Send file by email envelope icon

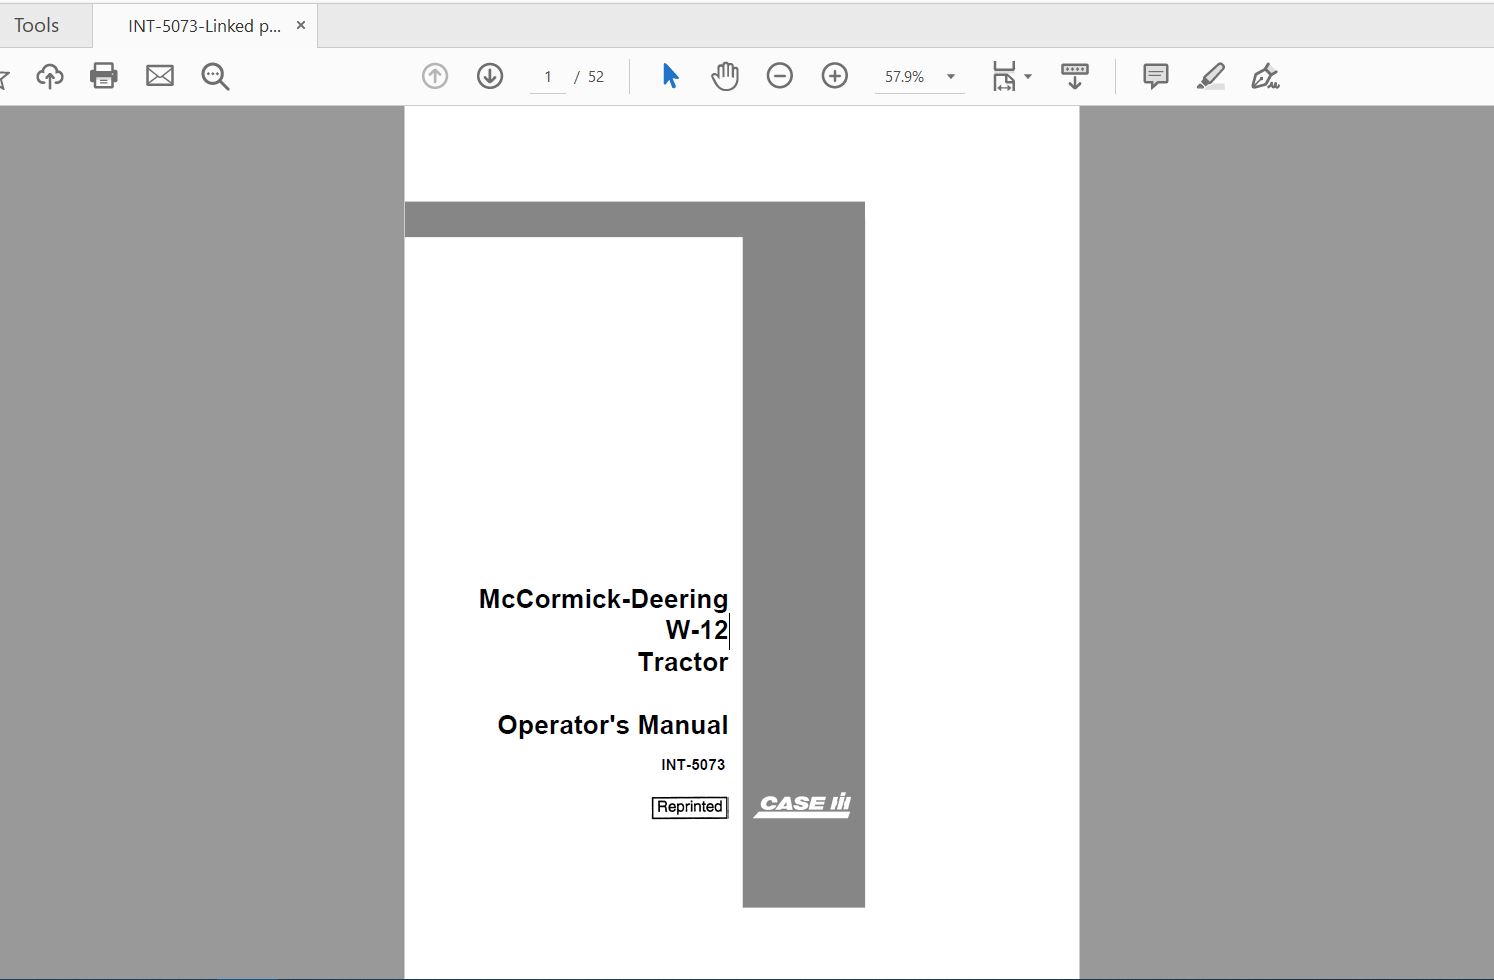pyautogui.click(x=160, y=76)
